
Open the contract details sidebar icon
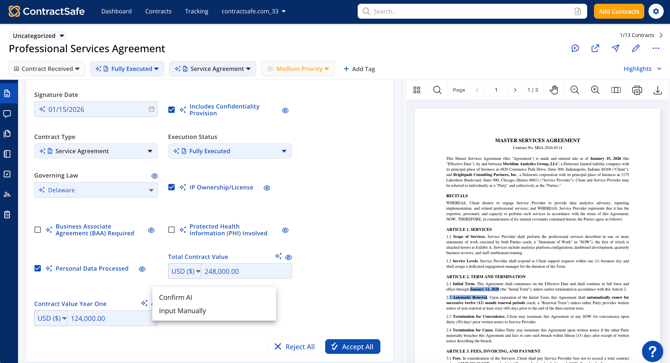click(x=7, y=93)
